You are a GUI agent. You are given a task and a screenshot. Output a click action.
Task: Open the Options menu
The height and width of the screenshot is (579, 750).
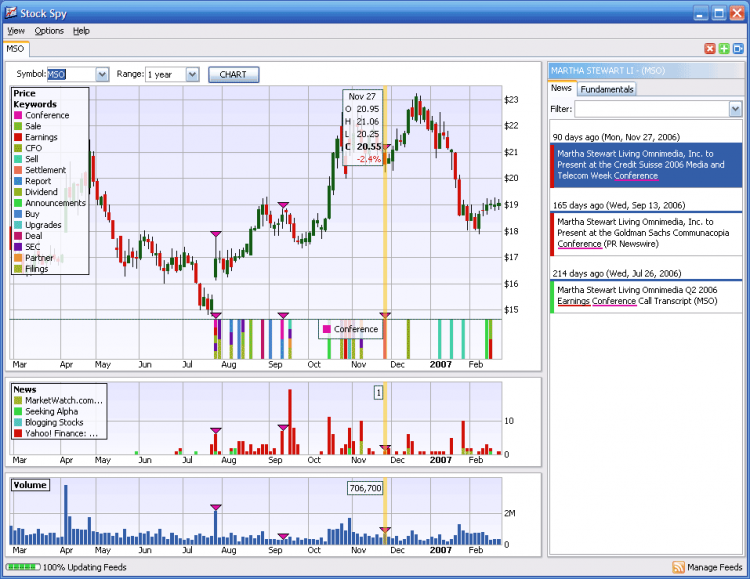49,31
